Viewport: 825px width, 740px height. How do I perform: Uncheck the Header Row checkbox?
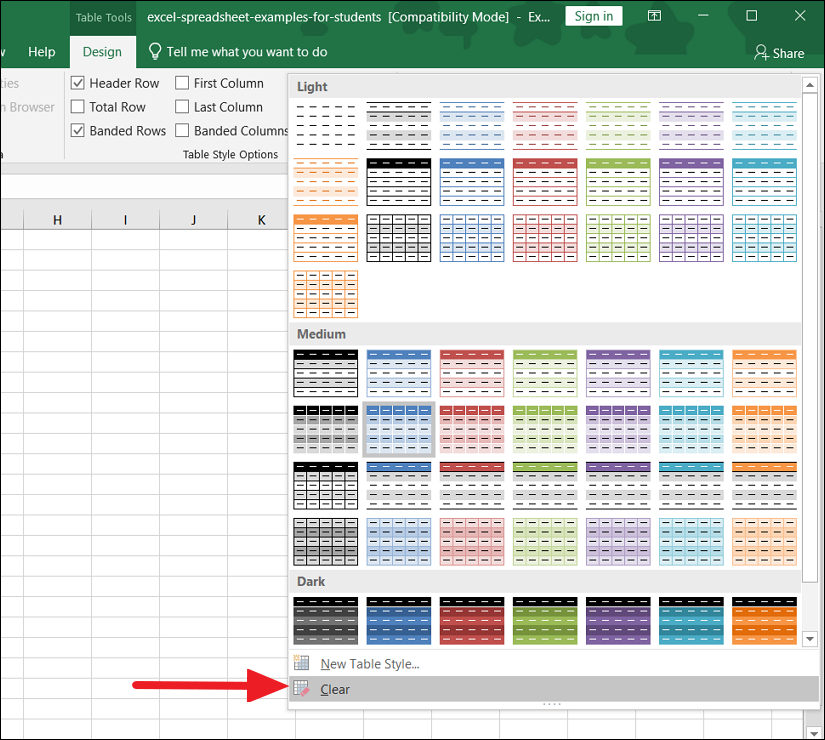77,83
